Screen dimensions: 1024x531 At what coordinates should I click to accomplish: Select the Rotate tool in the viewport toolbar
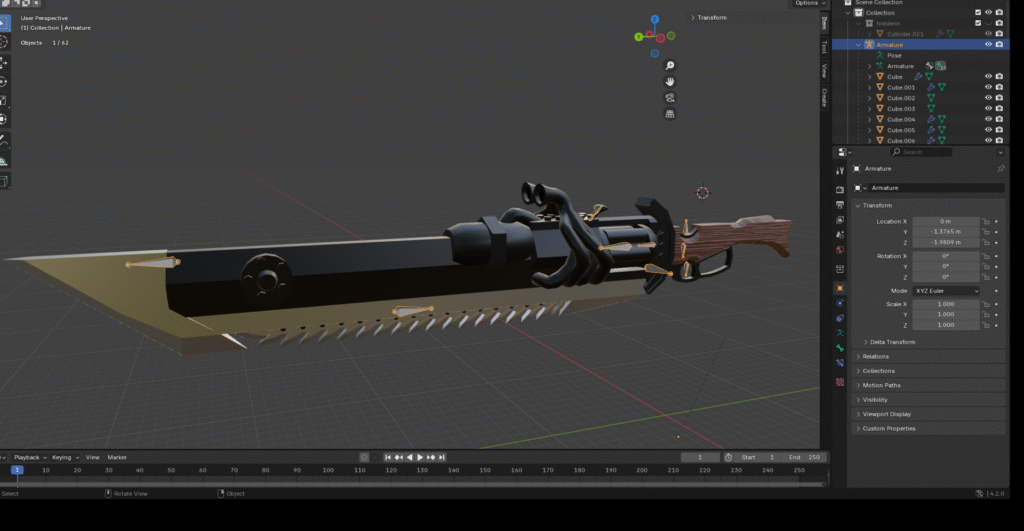coord(3,82)
